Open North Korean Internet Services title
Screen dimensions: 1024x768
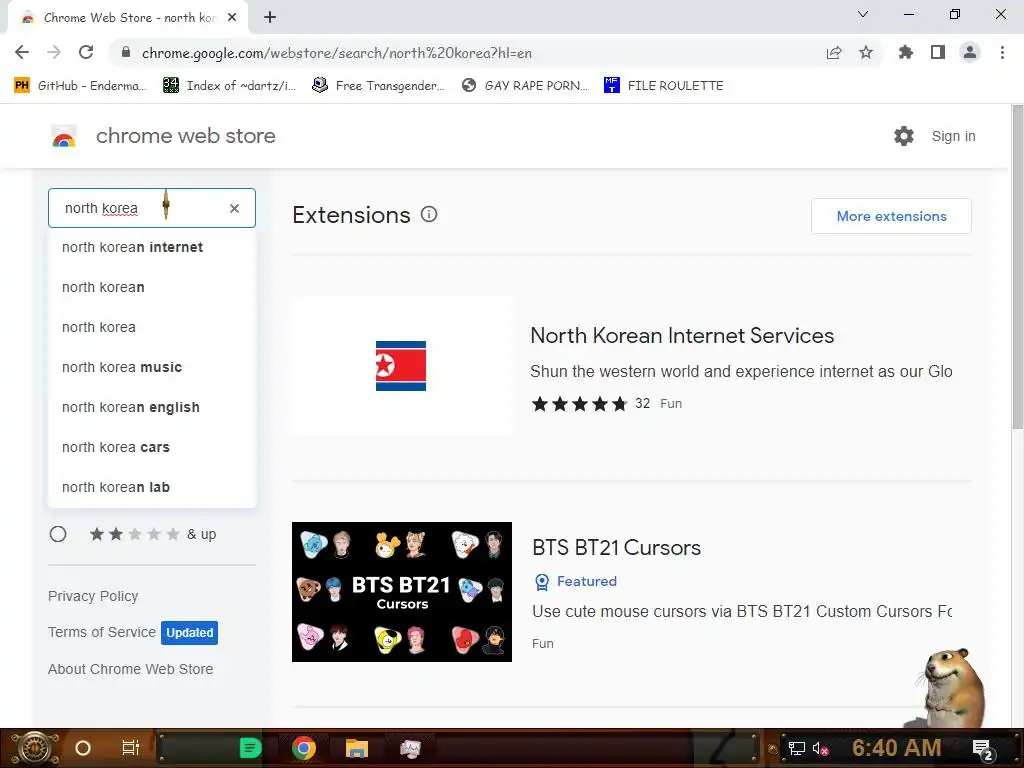point(682,336)
